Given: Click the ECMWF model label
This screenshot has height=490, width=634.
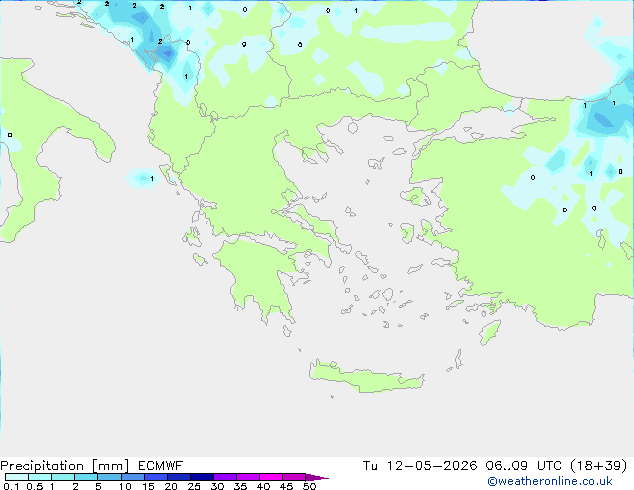Looking at the screenshot, I should point(161,466).
